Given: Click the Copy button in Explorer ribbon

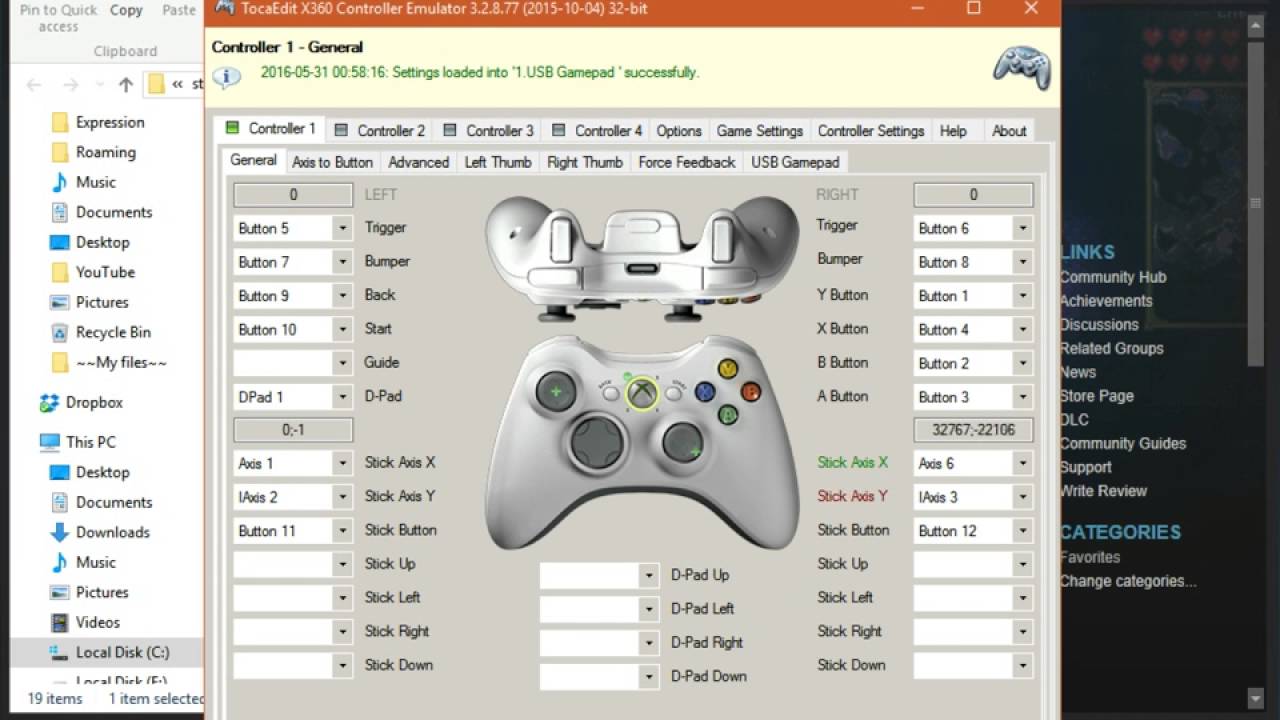Looking at the screenshot, I should (x=126, y=10).
